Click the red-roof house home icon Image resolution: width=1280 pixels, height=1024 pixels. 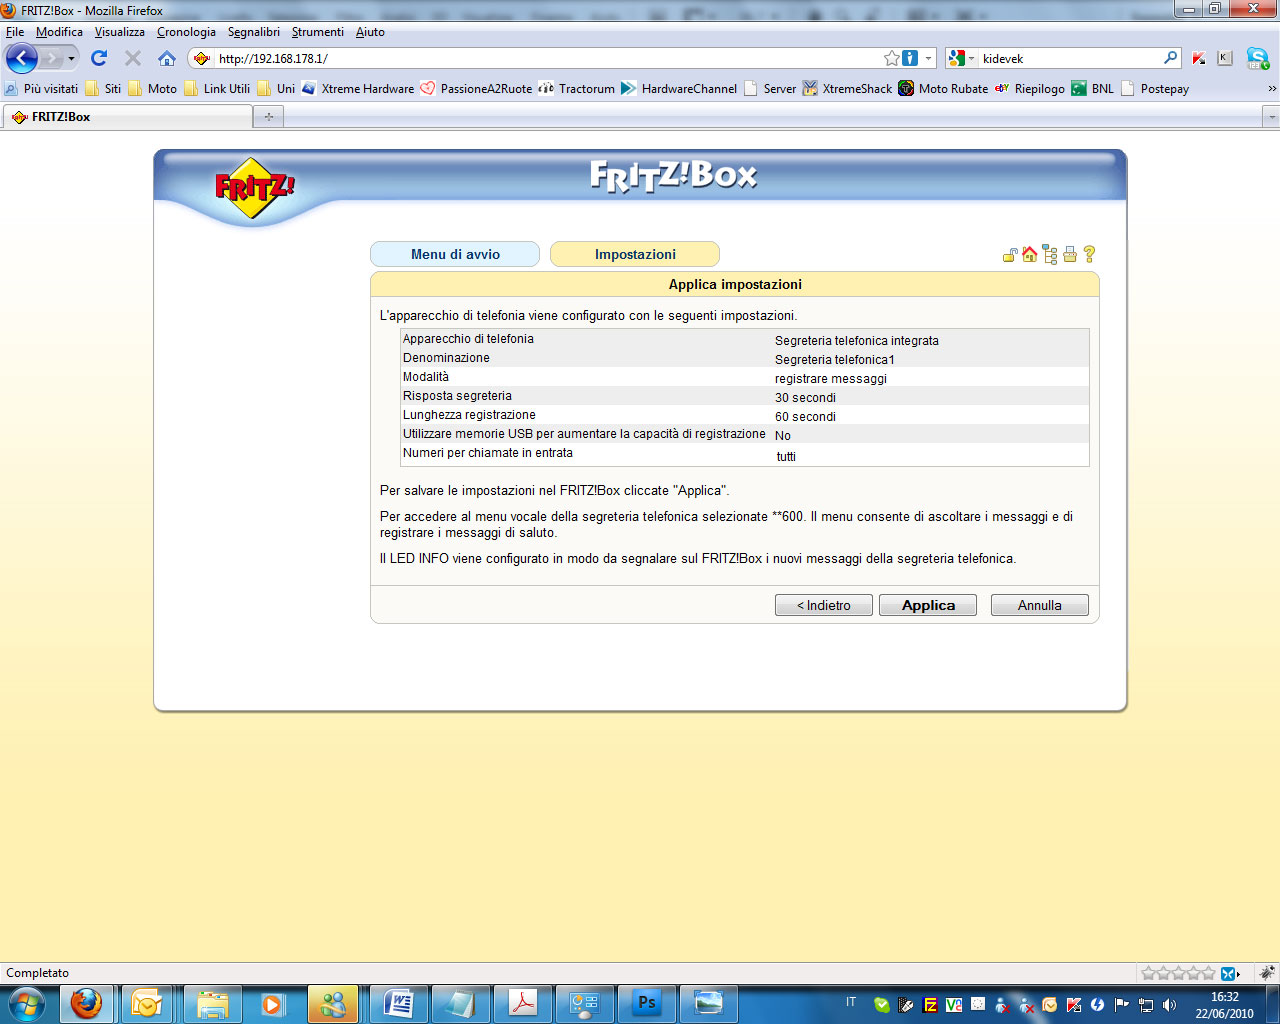[x=1029, y=254]
